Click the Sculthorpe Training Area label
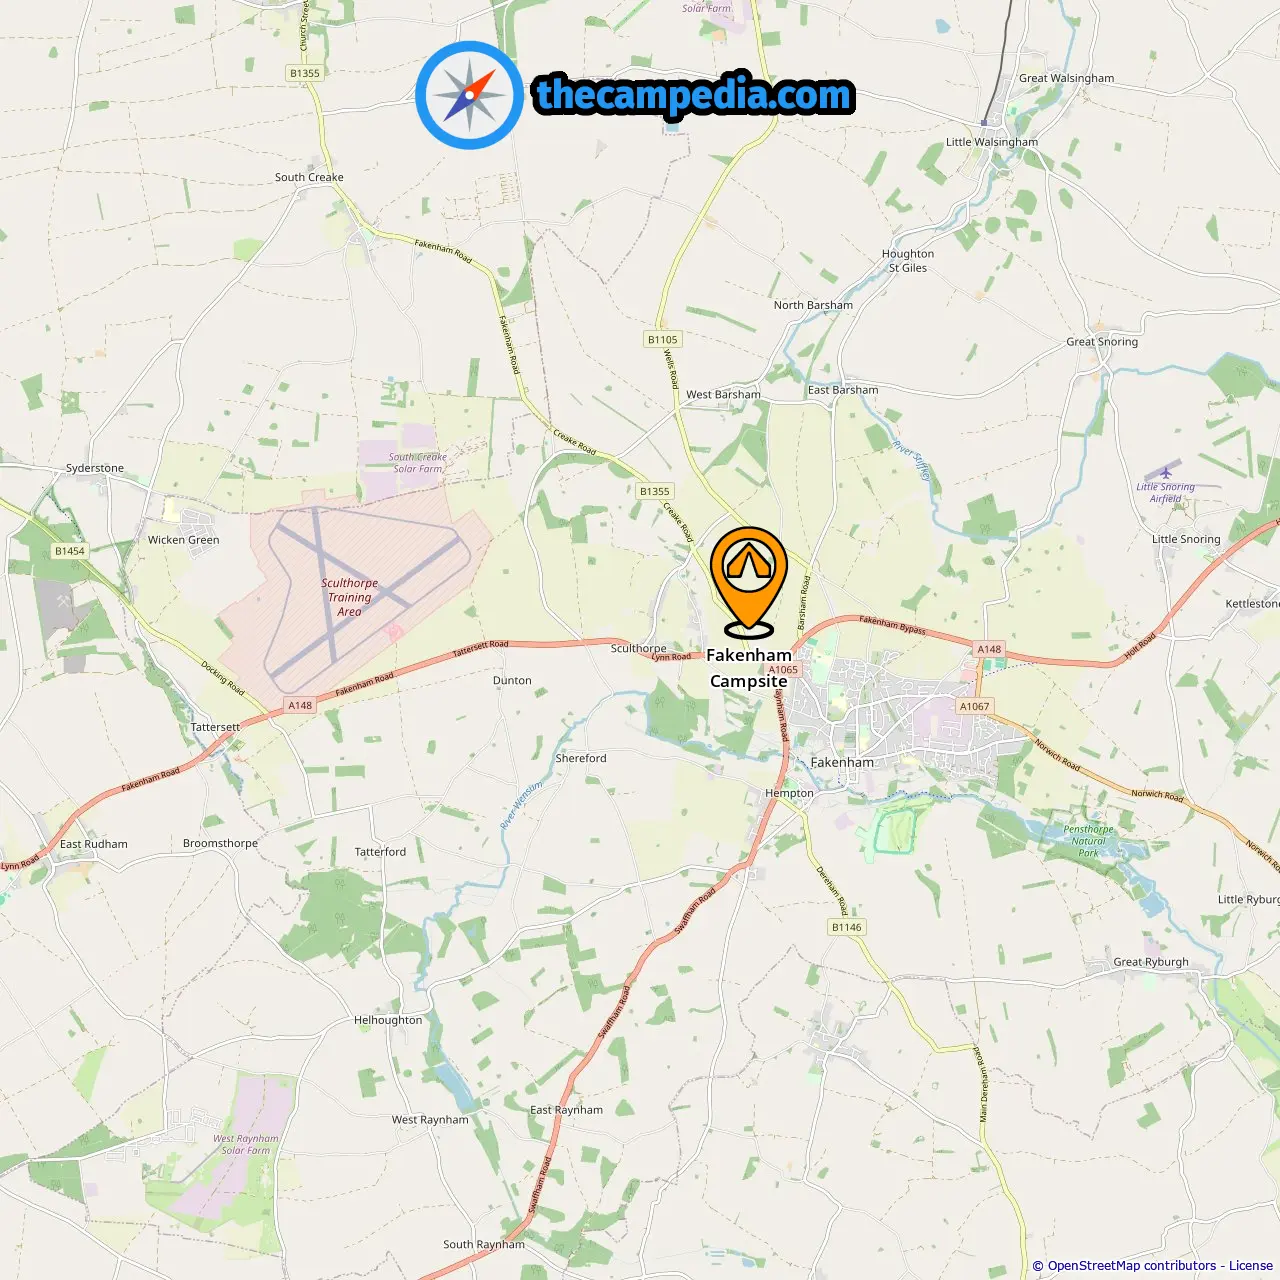This screenshot has width=1280, height=1280. pyautogui.click(x=349, y=597)
